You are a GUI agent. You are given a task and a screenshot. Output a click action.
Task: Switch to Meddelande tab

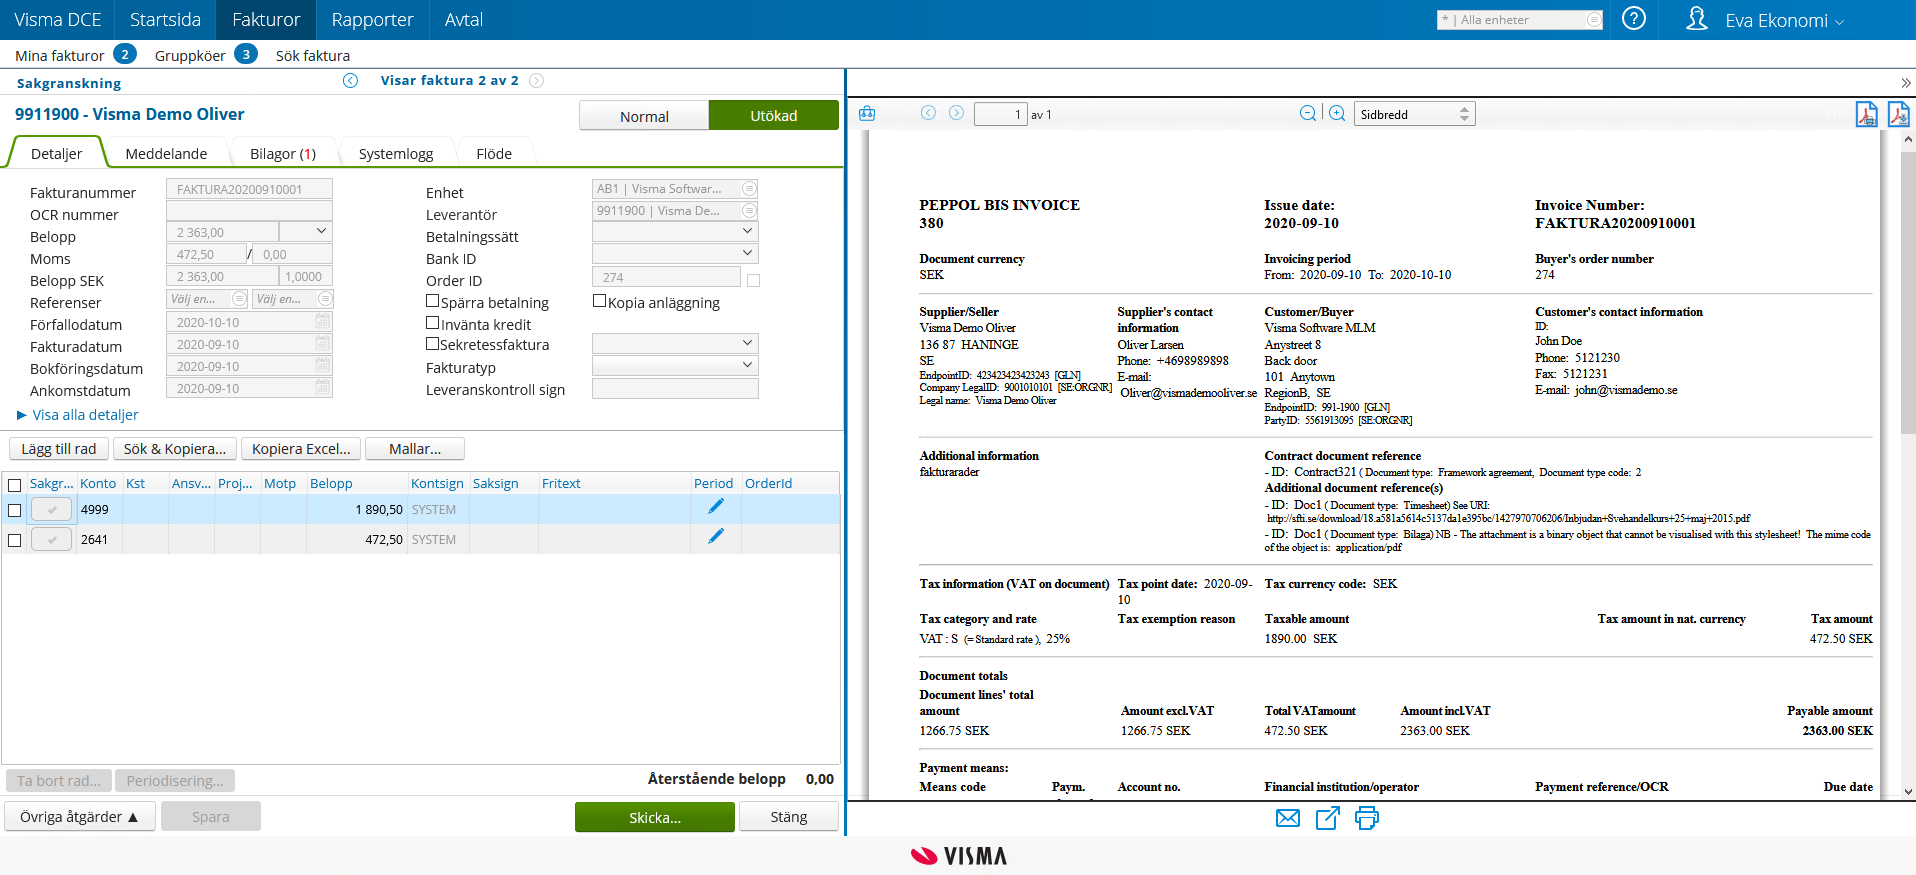pyautogui.click(x=166, y=154)
